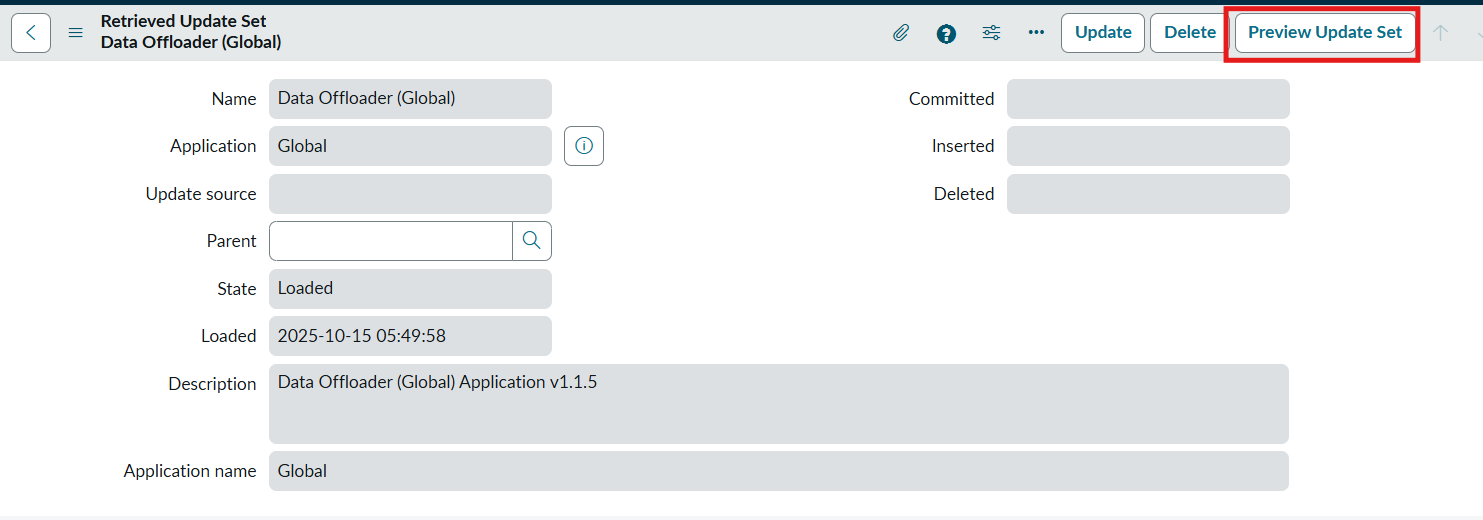Image resolution: width=1483 pixels, height=520 pixels.
Task: Select the empty Committed field
Action: tap(1148, 99)
